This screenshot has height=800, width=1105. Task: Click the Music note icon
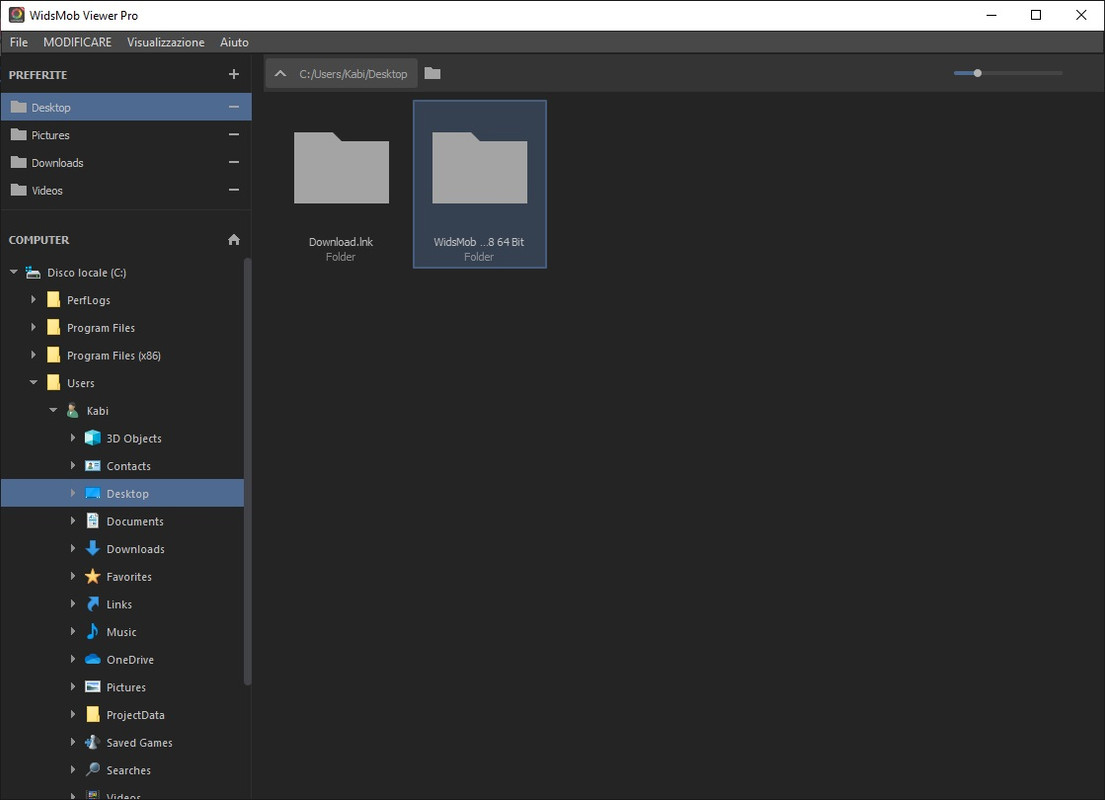[92, 632]
